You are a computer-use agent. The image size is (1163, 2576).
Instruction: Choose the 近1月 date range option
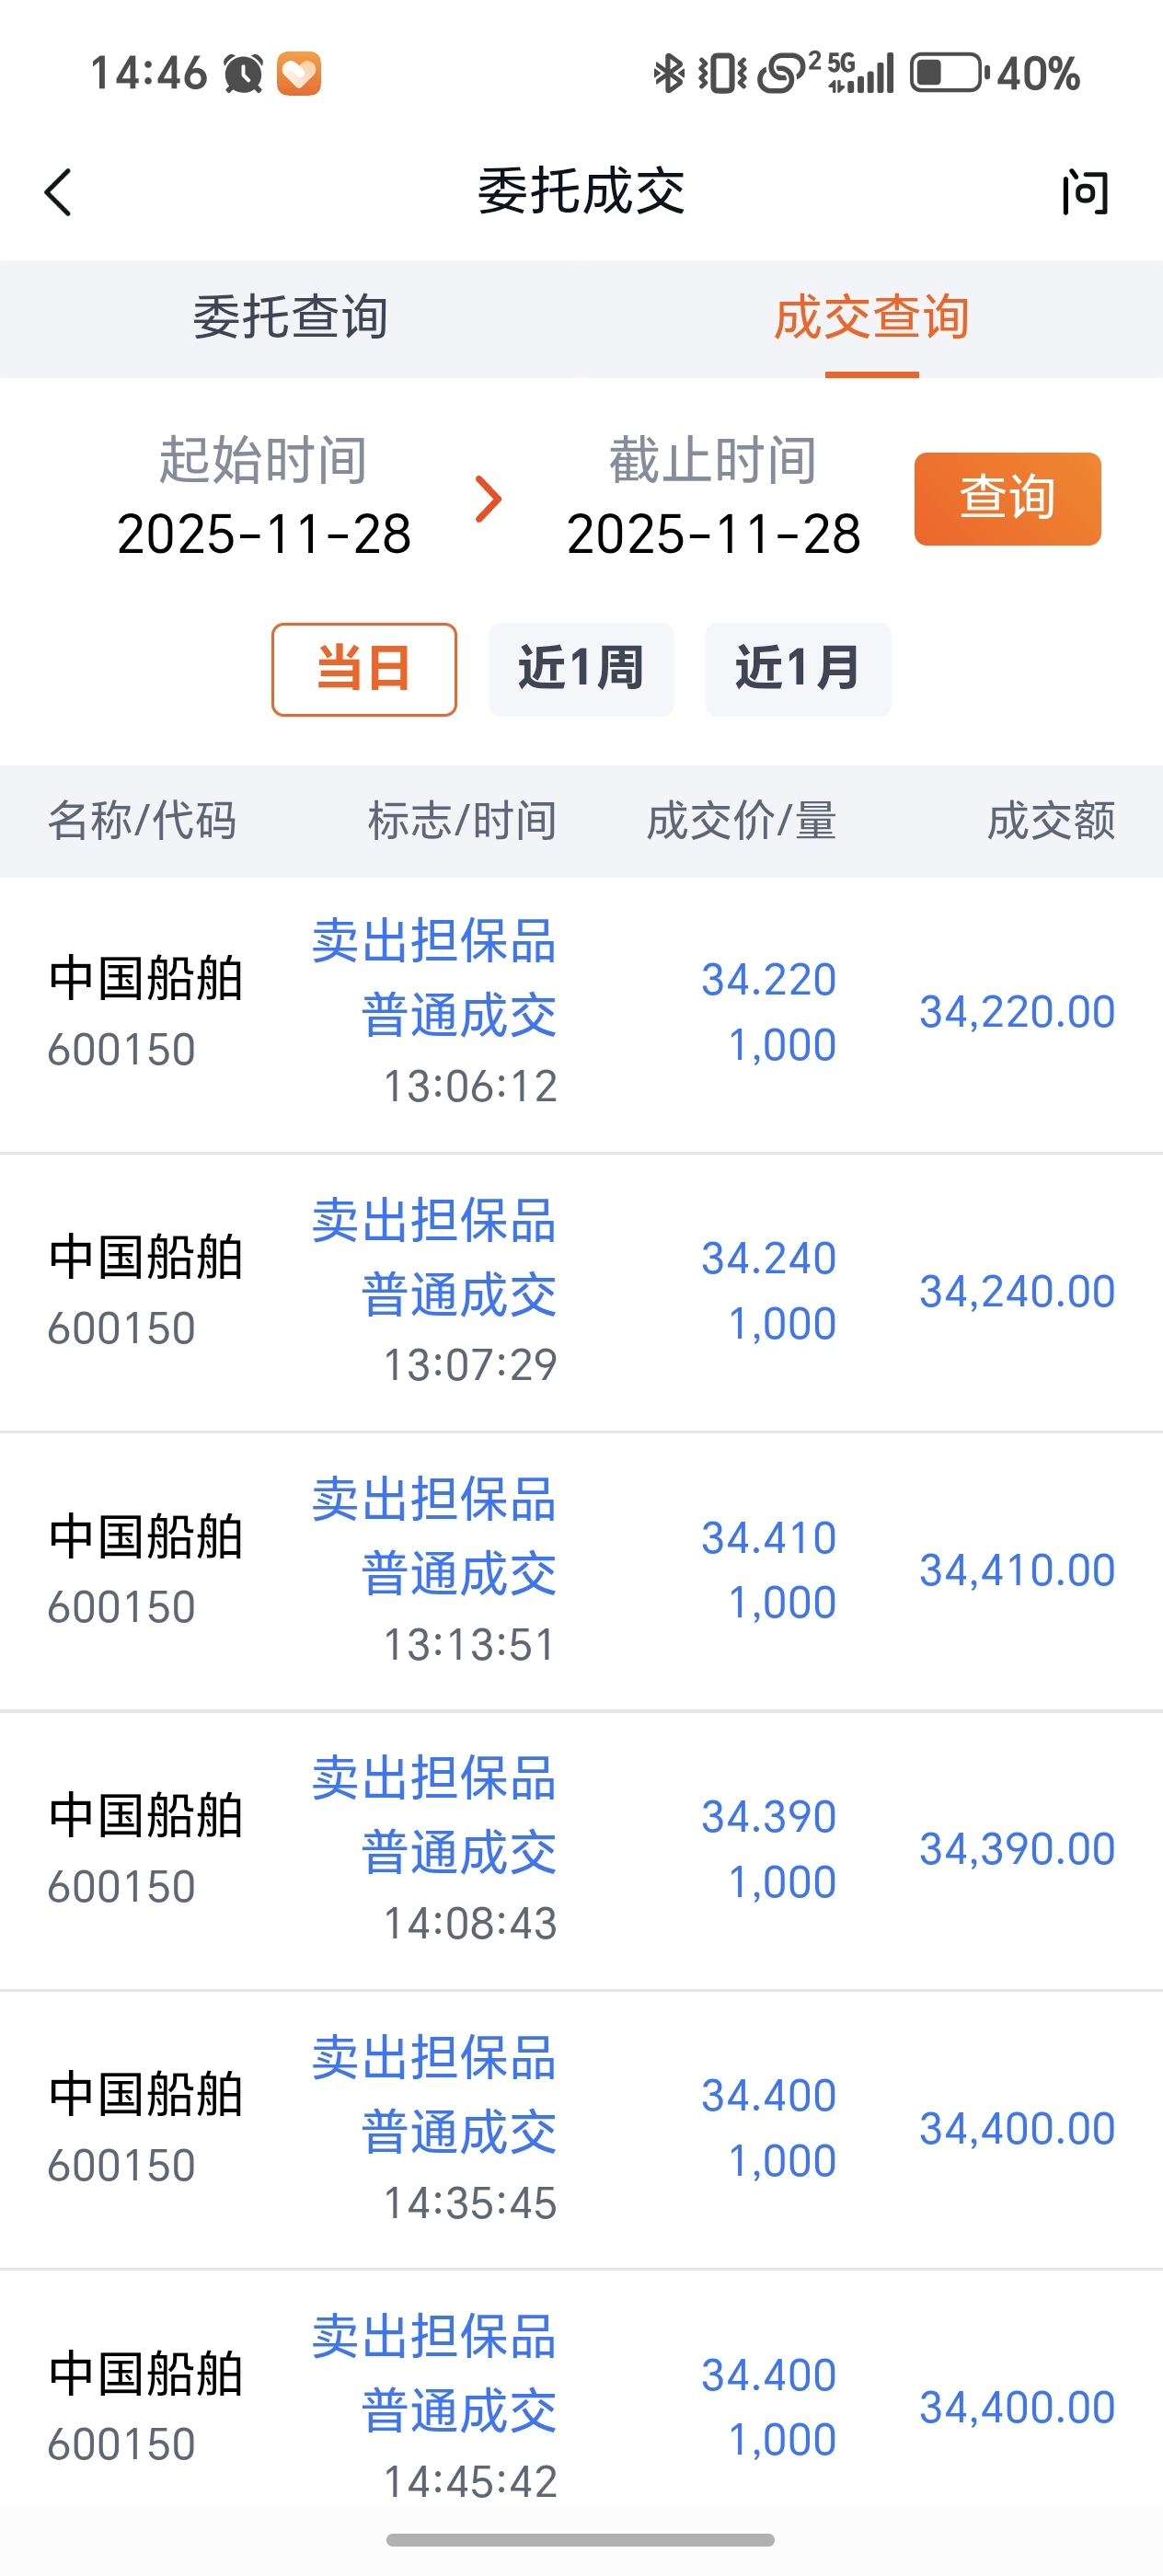coord(798,669)
